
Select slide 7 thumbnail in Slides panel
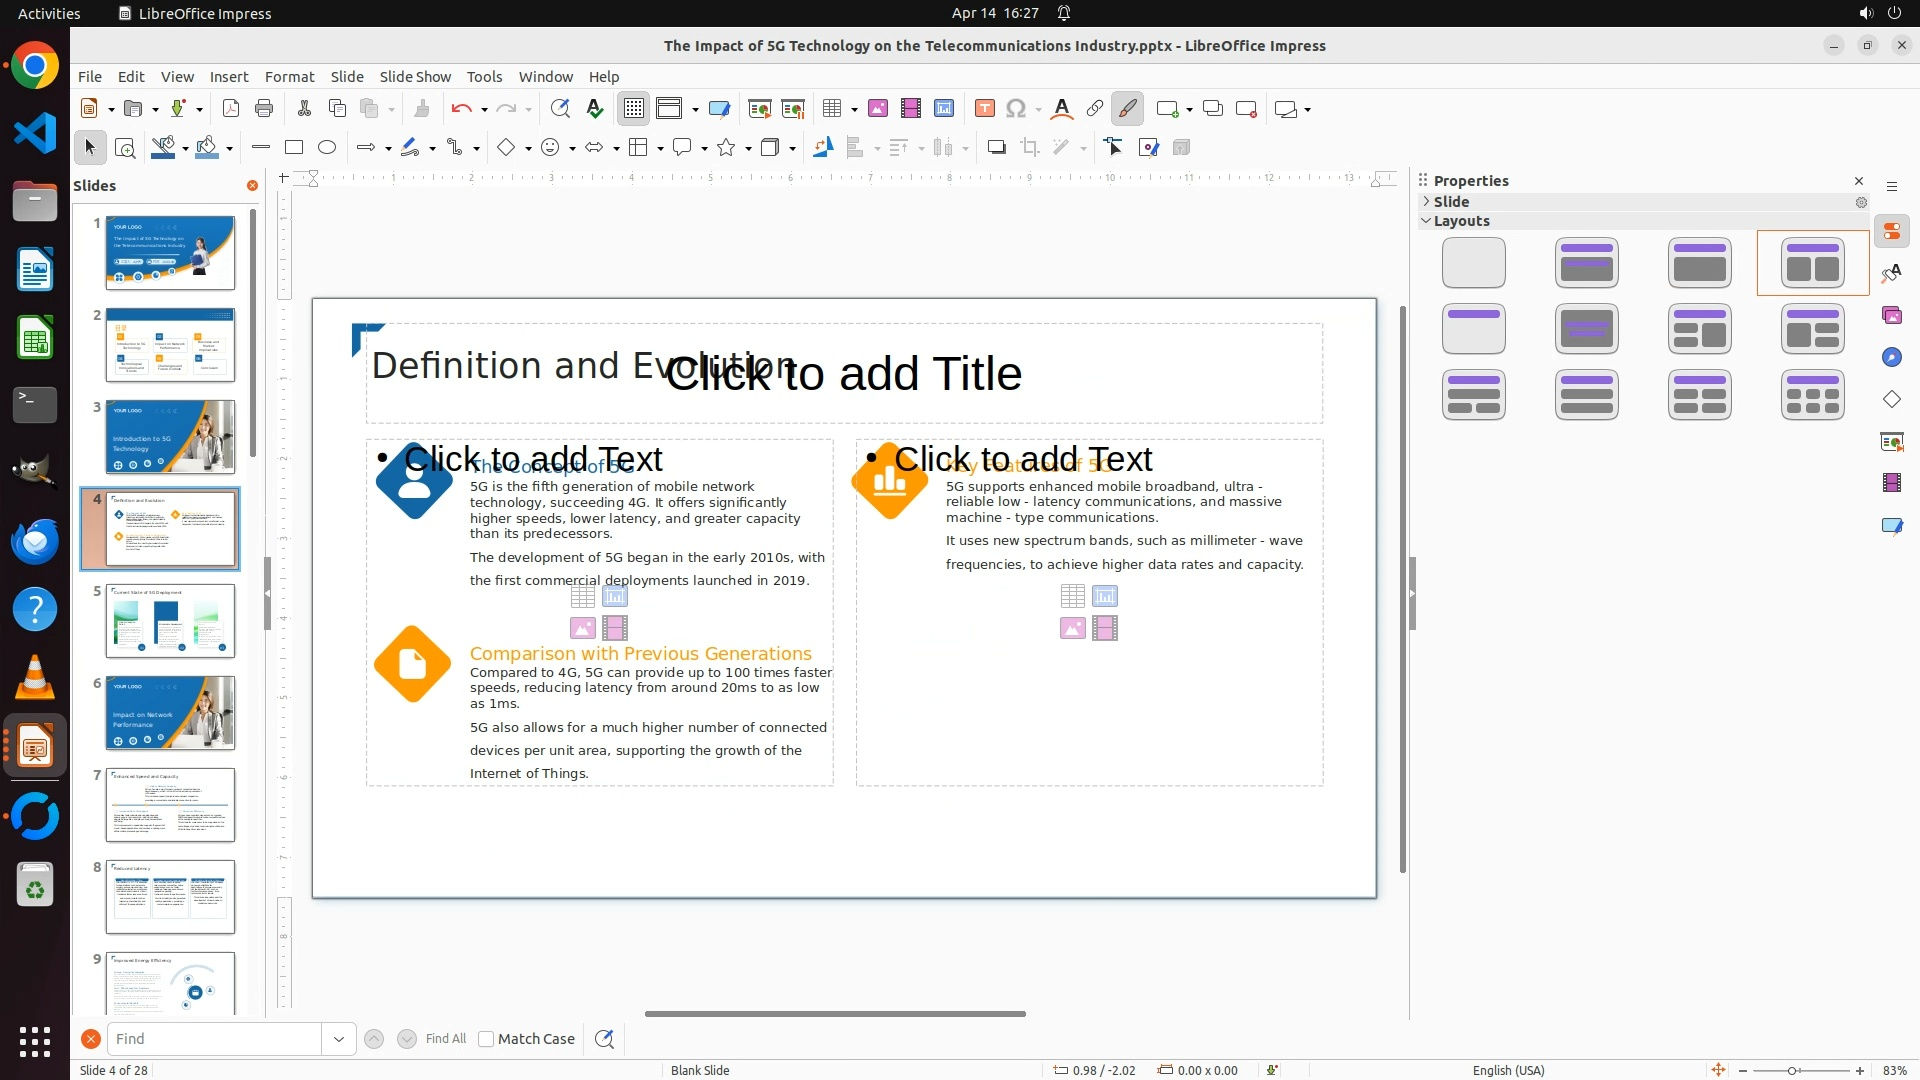170,805
